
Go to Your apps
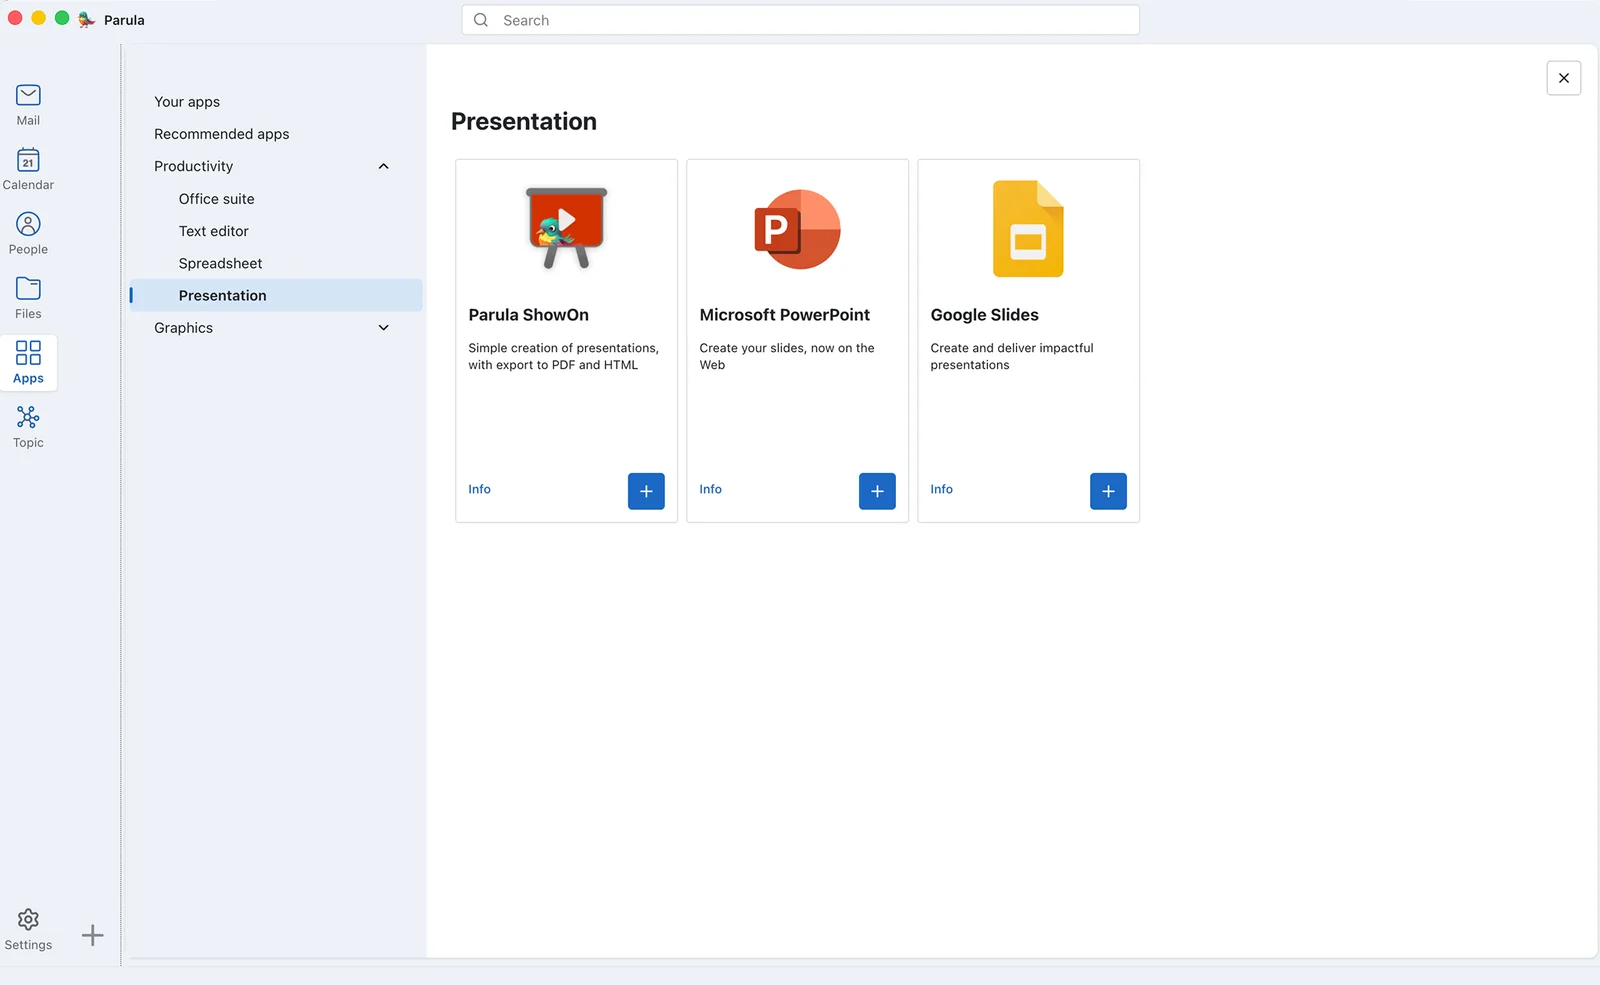tap(187, 102)
